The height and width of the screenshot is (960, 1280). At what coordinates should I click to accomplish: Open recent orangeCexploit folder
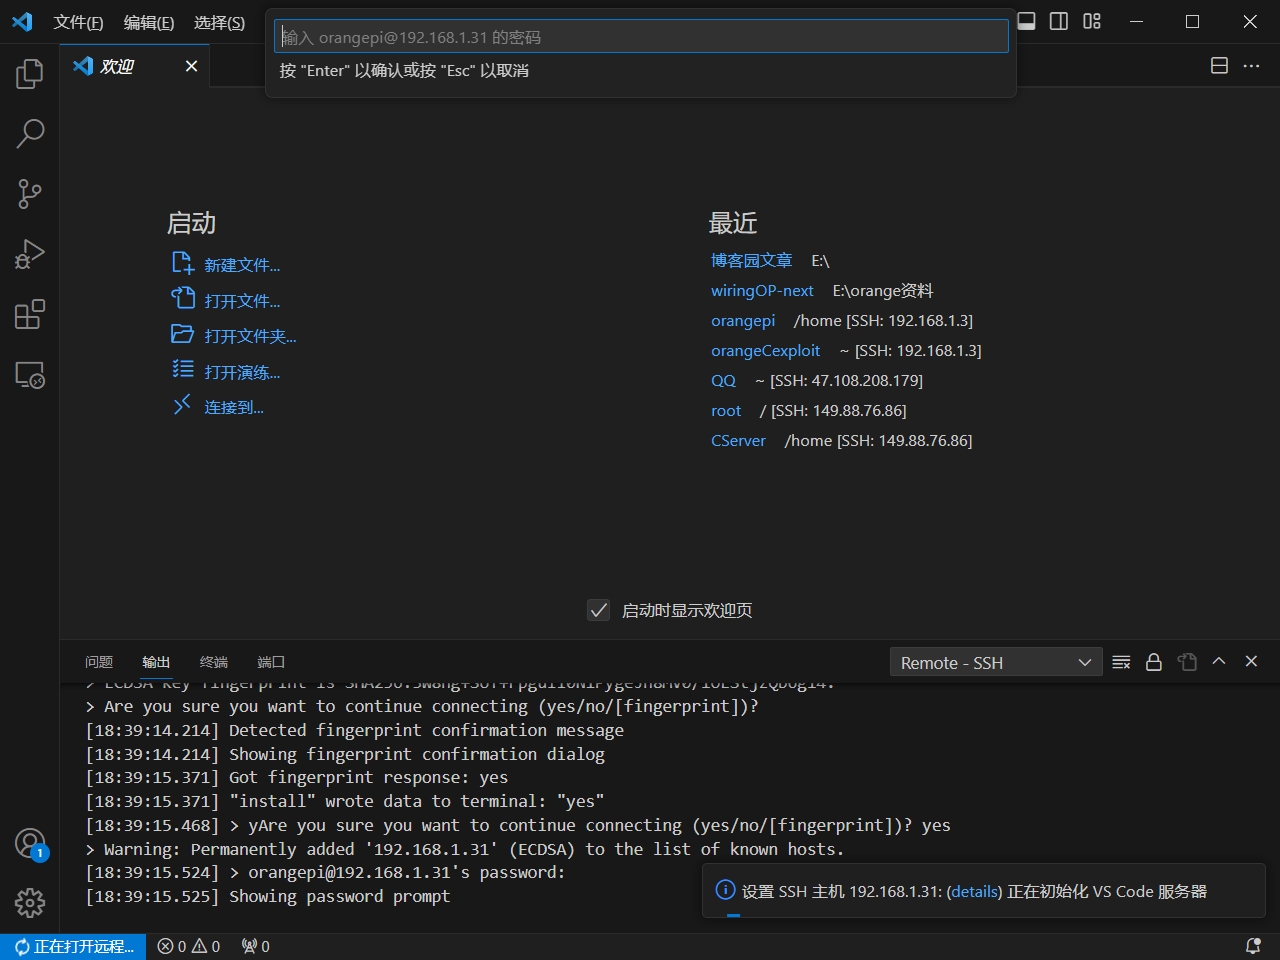click(x=765, y=350)
